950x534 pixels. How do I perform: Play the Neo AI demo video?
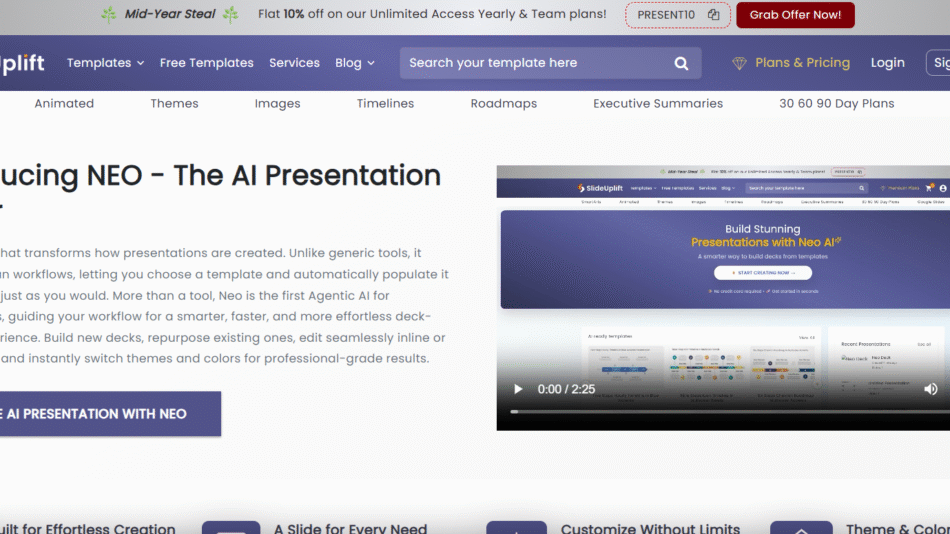point(518,389)
